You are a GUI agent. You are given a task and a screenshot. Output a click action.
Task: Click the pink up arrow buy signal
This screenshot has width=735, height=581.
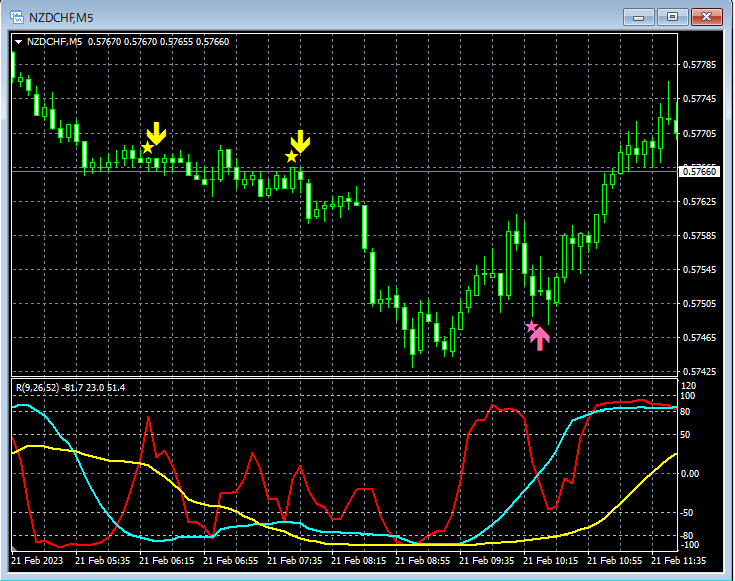(x=540, y=339)
